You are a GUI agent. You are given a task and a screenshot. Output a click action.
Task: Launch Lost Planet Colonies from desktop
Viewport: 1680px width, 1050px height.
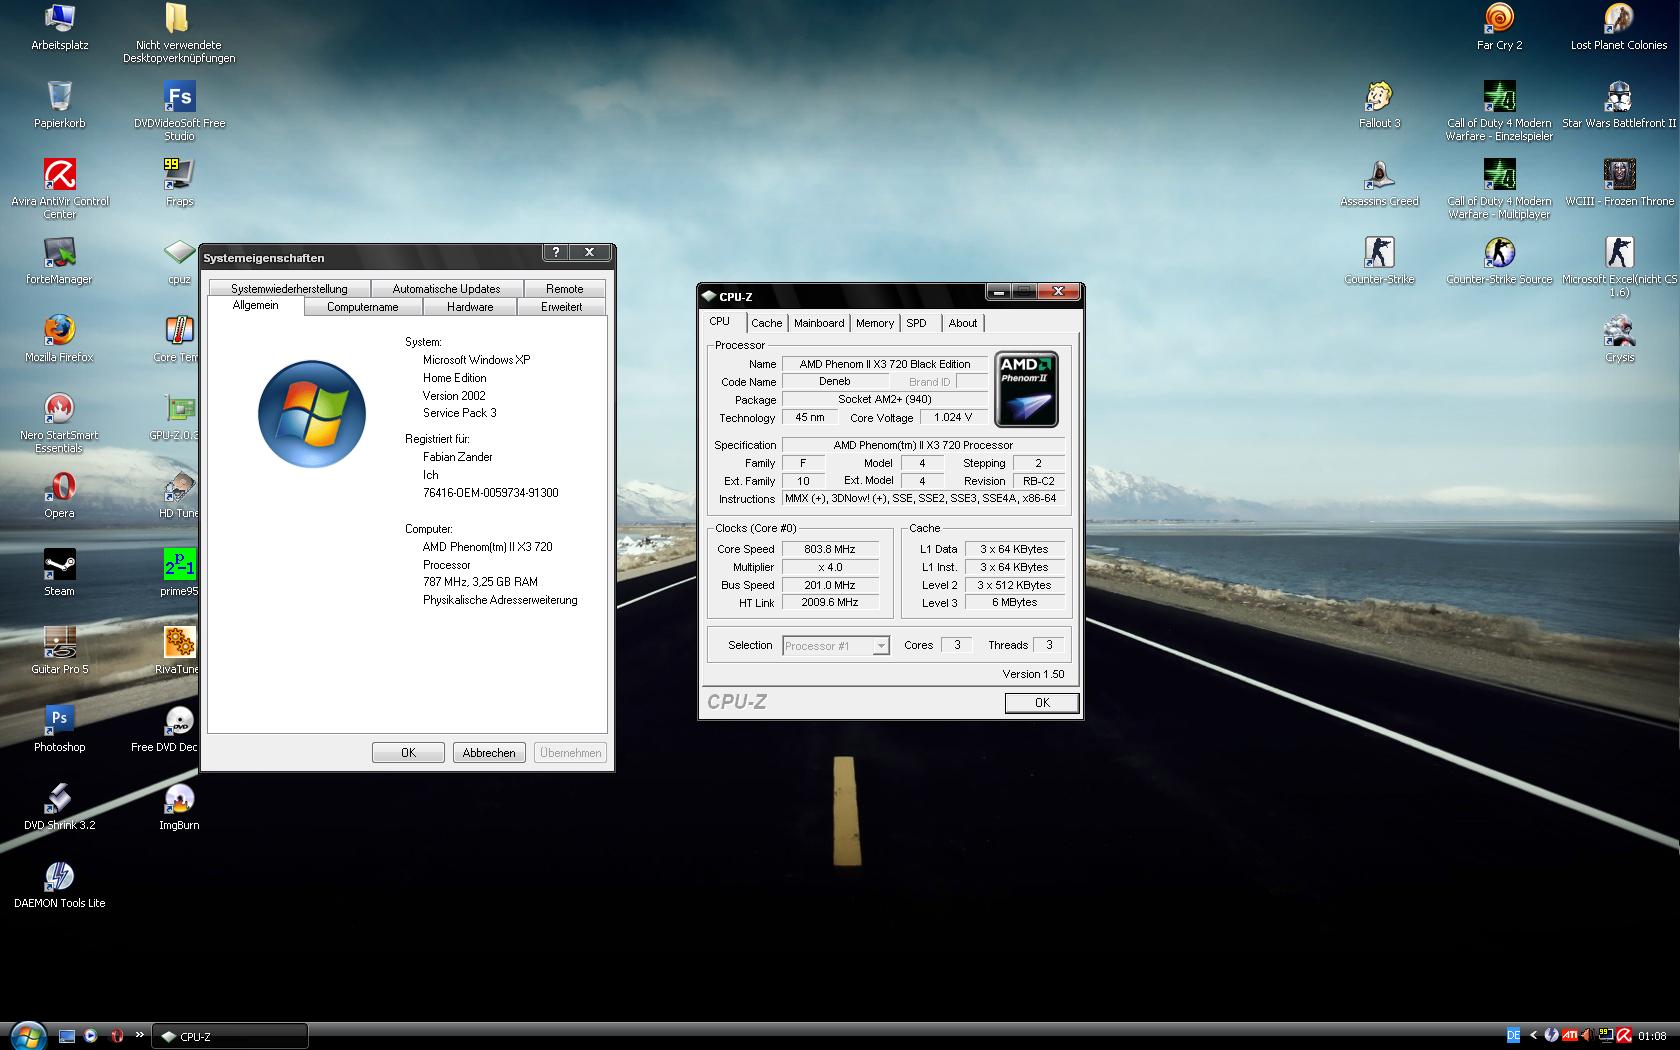[1619, 27]
